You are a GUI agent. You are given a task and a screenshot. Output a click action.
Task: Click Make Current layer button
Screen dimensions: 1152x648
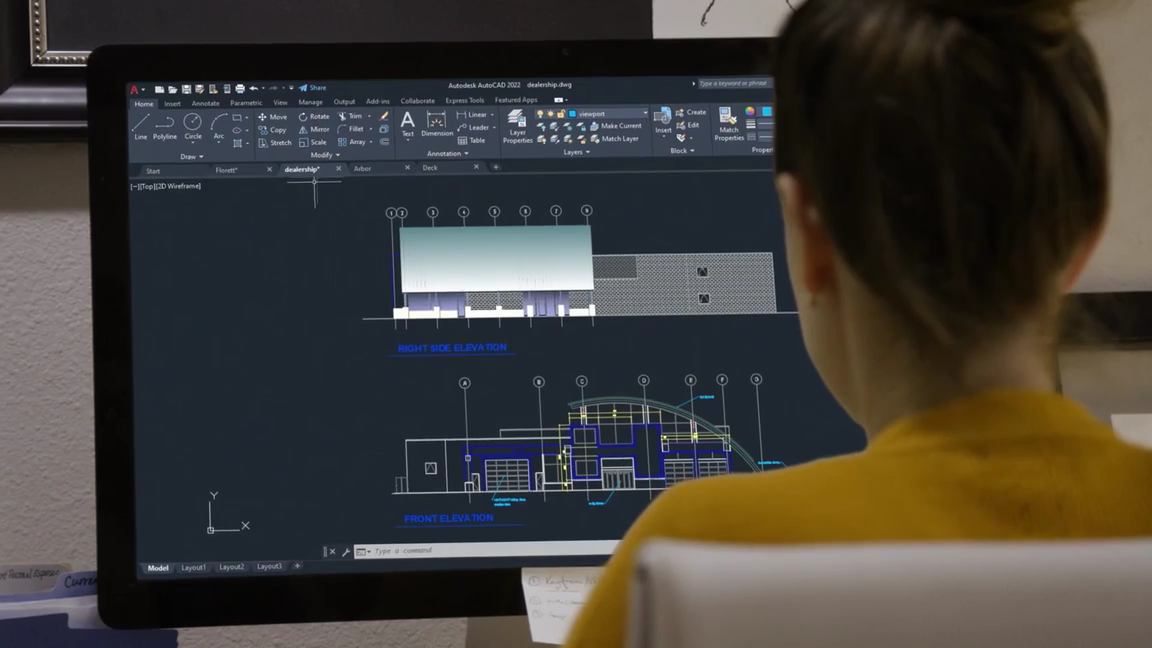(615, 126)
